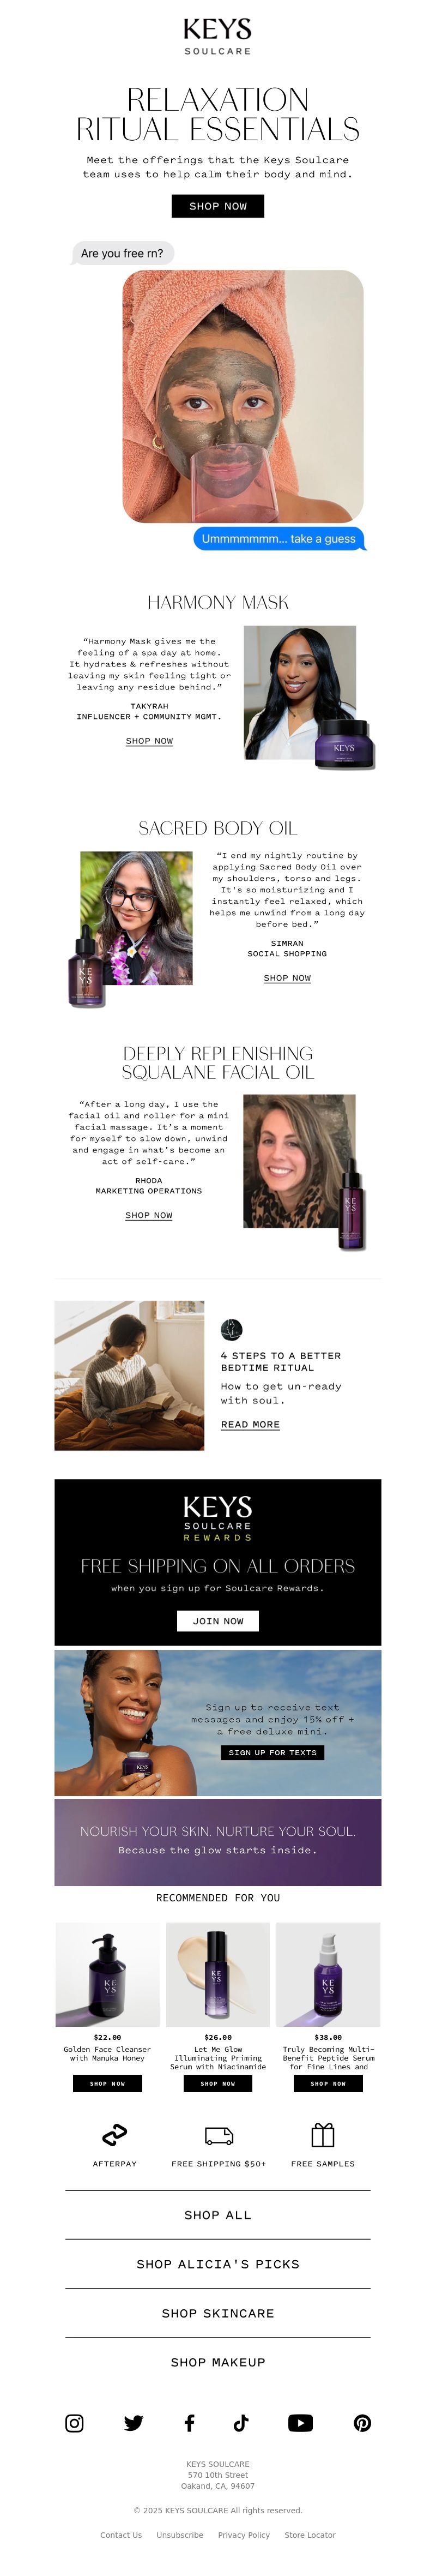436x2576 pixels.
Task: Select the Shop Makeup menu item
Action: [x=218, y=2361]
